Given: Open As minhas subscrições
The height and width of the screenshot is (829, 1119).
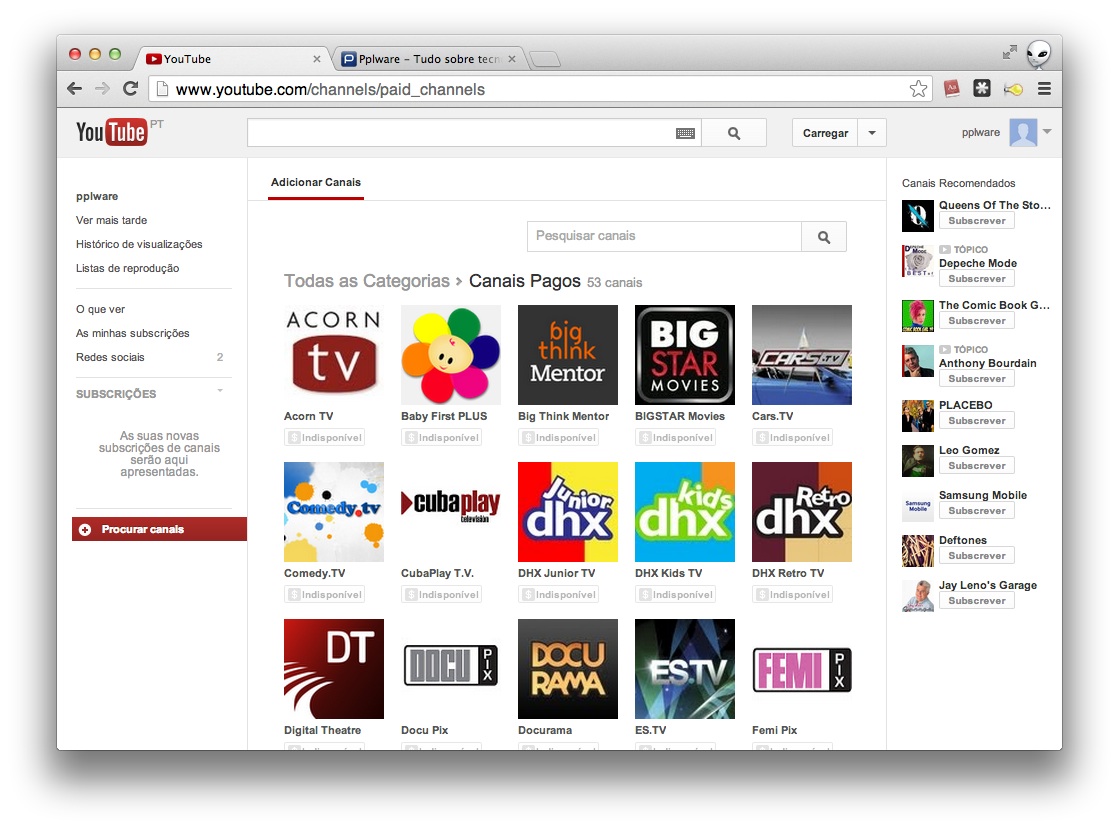Looking at the screenshot, I should [x=133, y=333].
